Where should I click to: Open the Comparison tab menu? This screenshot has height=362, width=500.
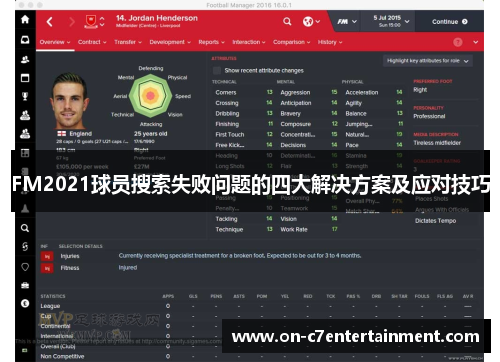(x=292, y=42)
